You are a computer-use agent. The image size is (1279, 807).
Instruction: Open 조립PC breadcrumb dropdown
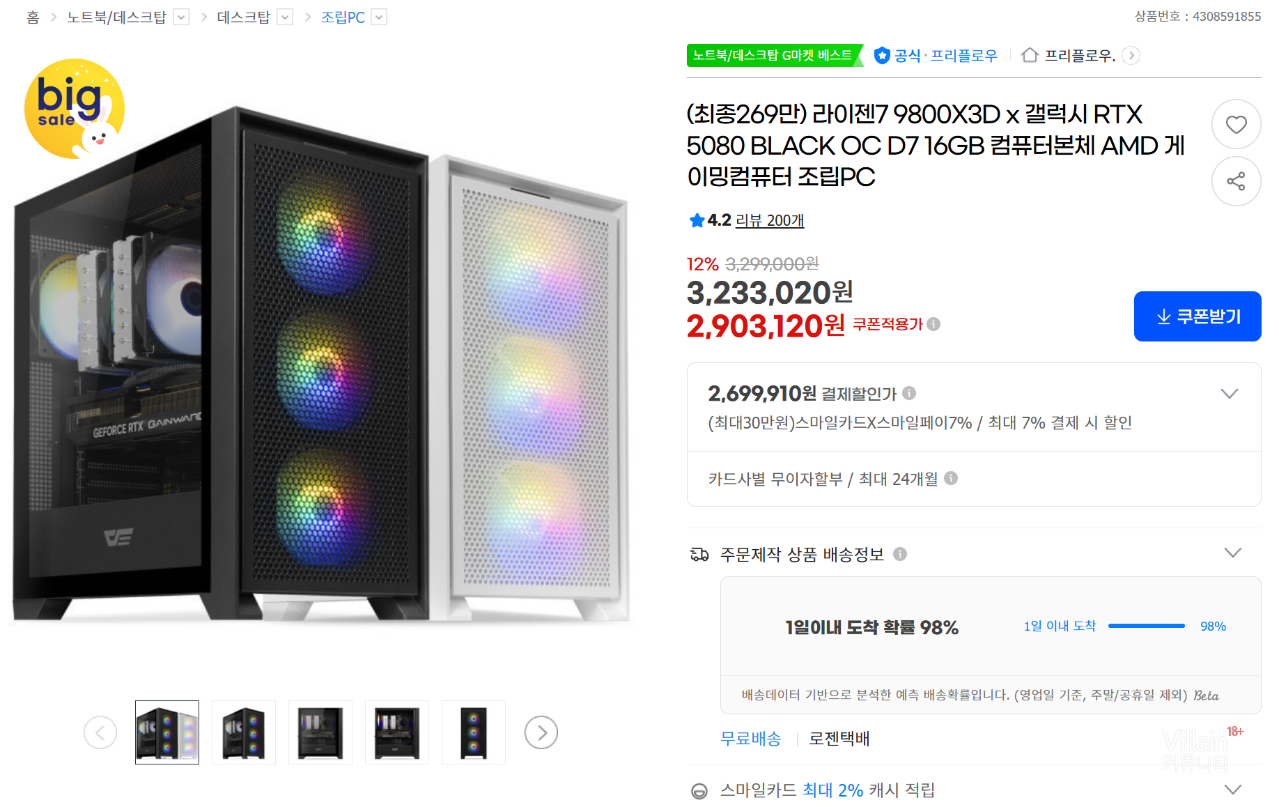(x=378, y=17)
